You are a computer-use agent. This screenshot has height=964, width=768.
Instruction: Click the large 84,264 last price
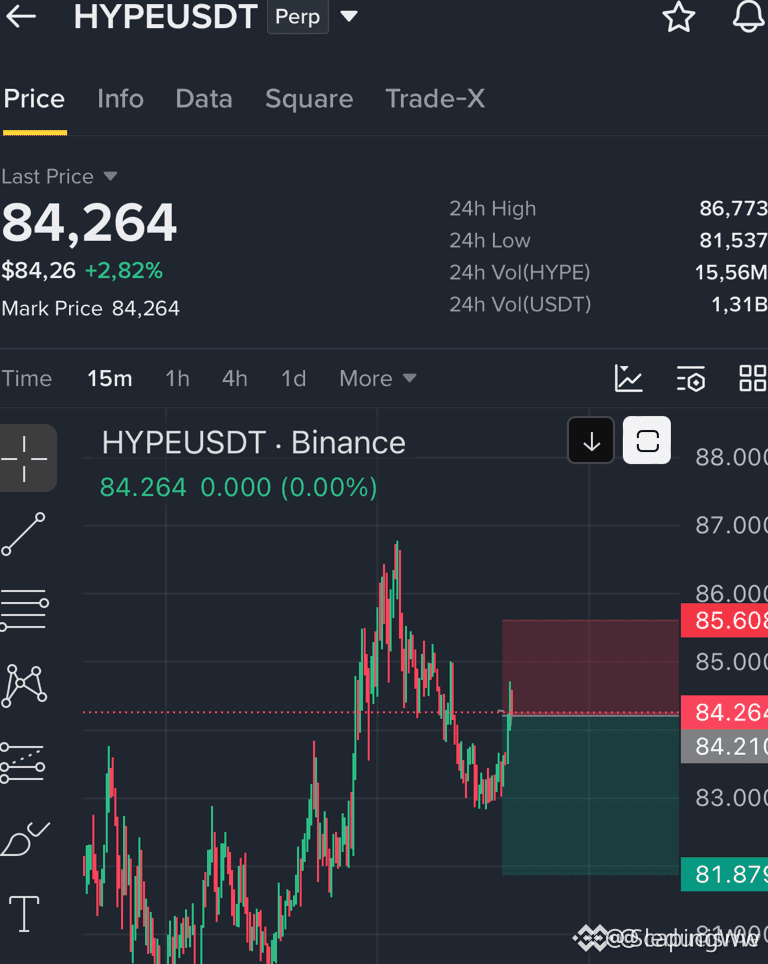[x=89, y=223]
